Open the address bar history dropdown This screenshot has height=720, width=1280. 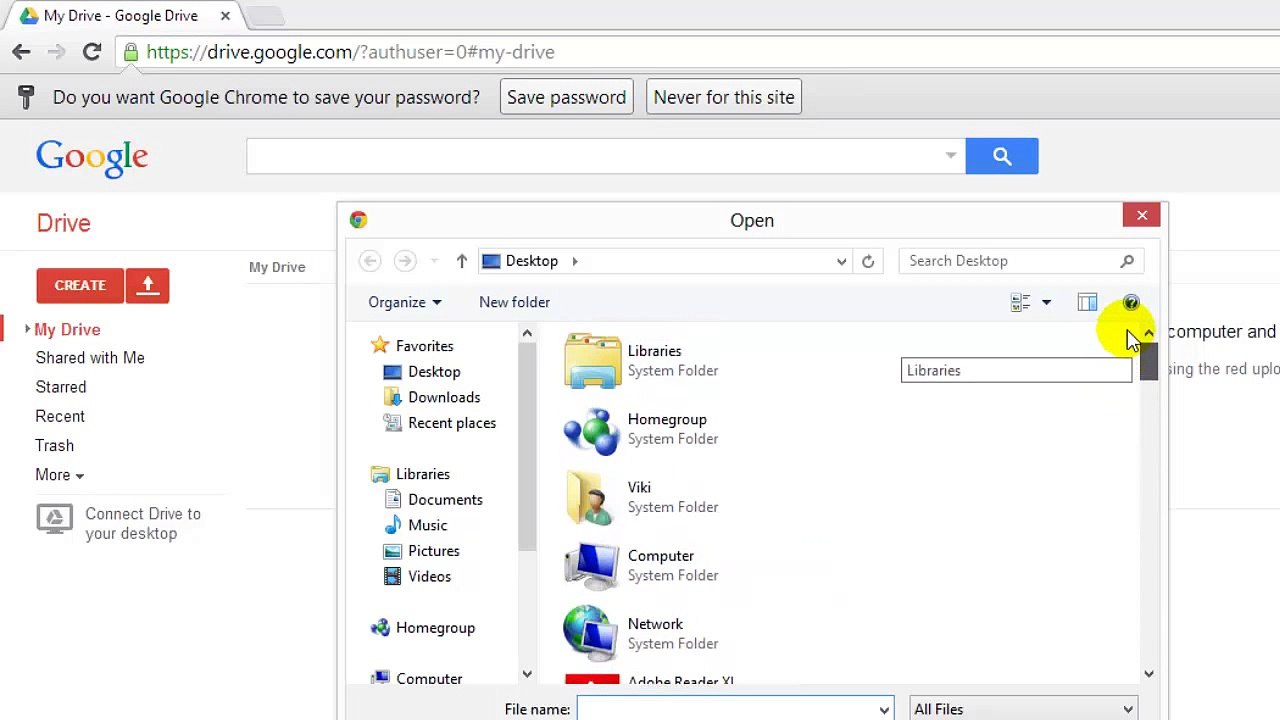coord(841,261)
